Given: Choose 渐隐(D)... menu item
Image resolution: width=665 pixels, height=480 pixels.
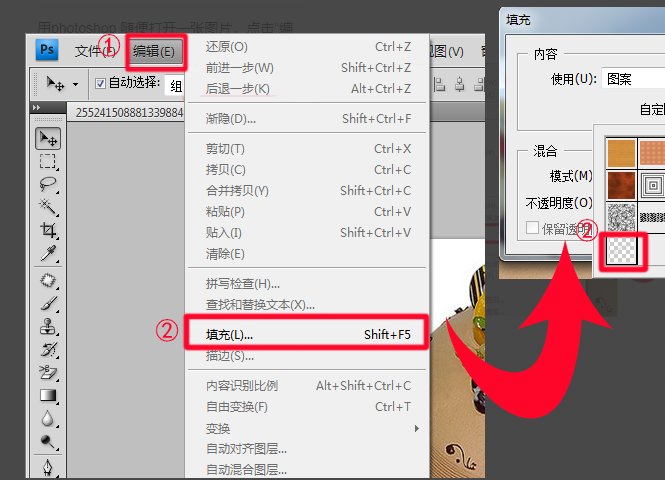Looking at the screenshot, I should pos(308,119).
